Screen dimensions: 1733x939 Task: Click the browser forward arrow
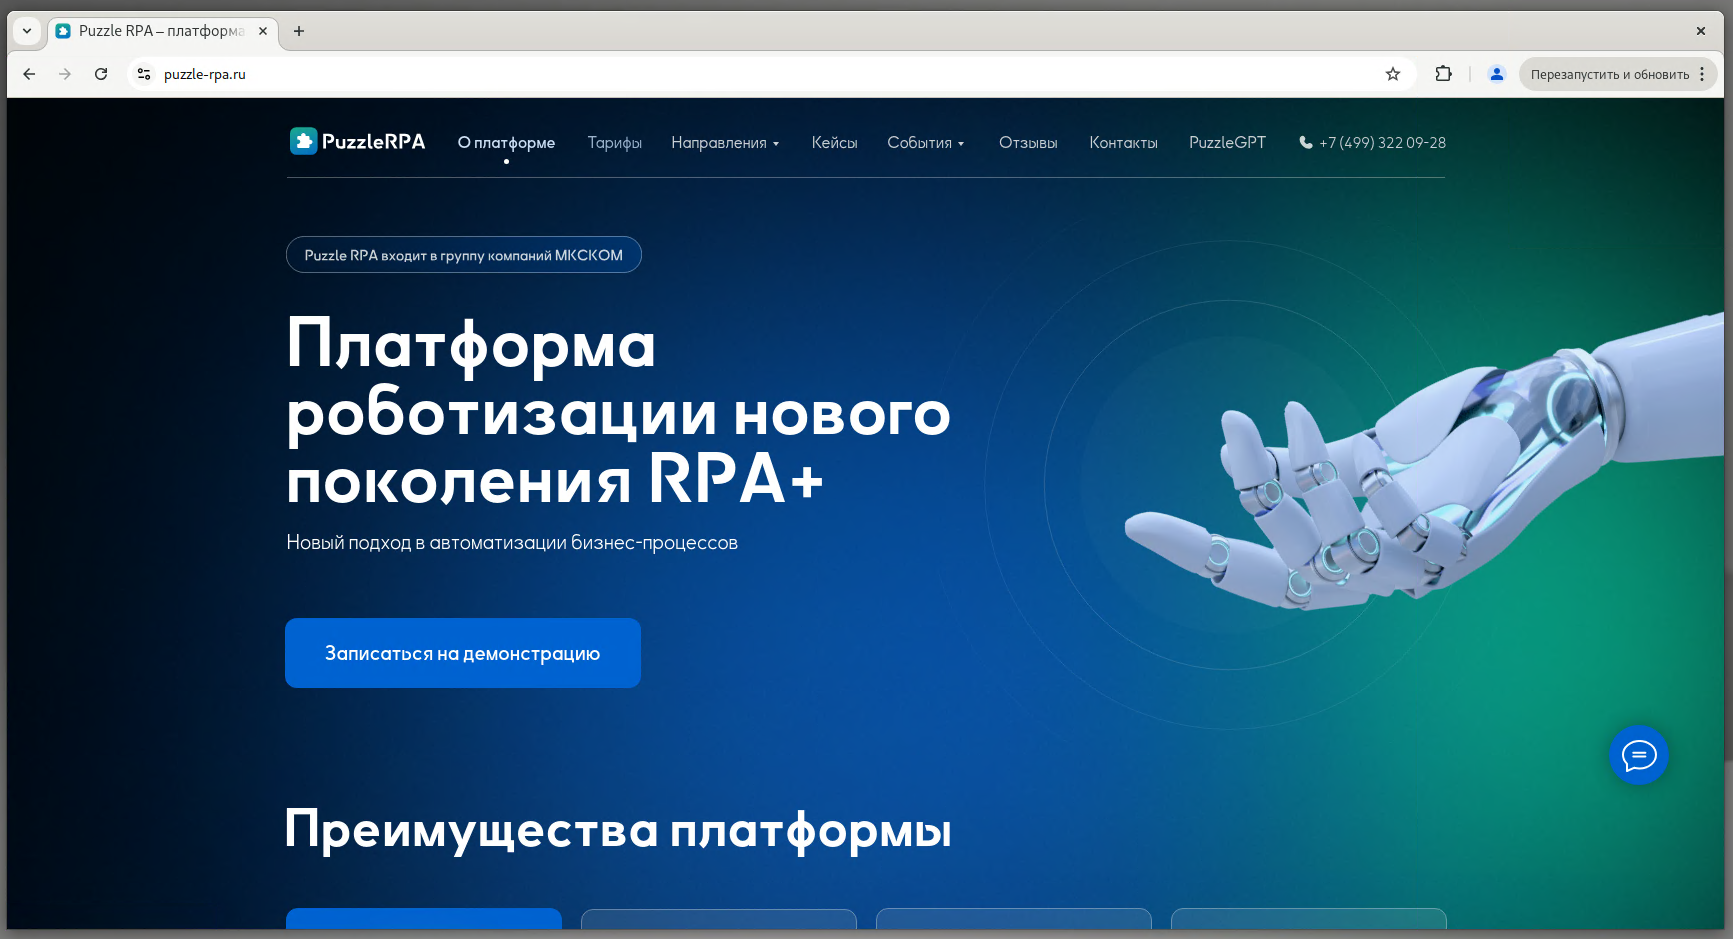pyautogui.click(x=65, y=74)
